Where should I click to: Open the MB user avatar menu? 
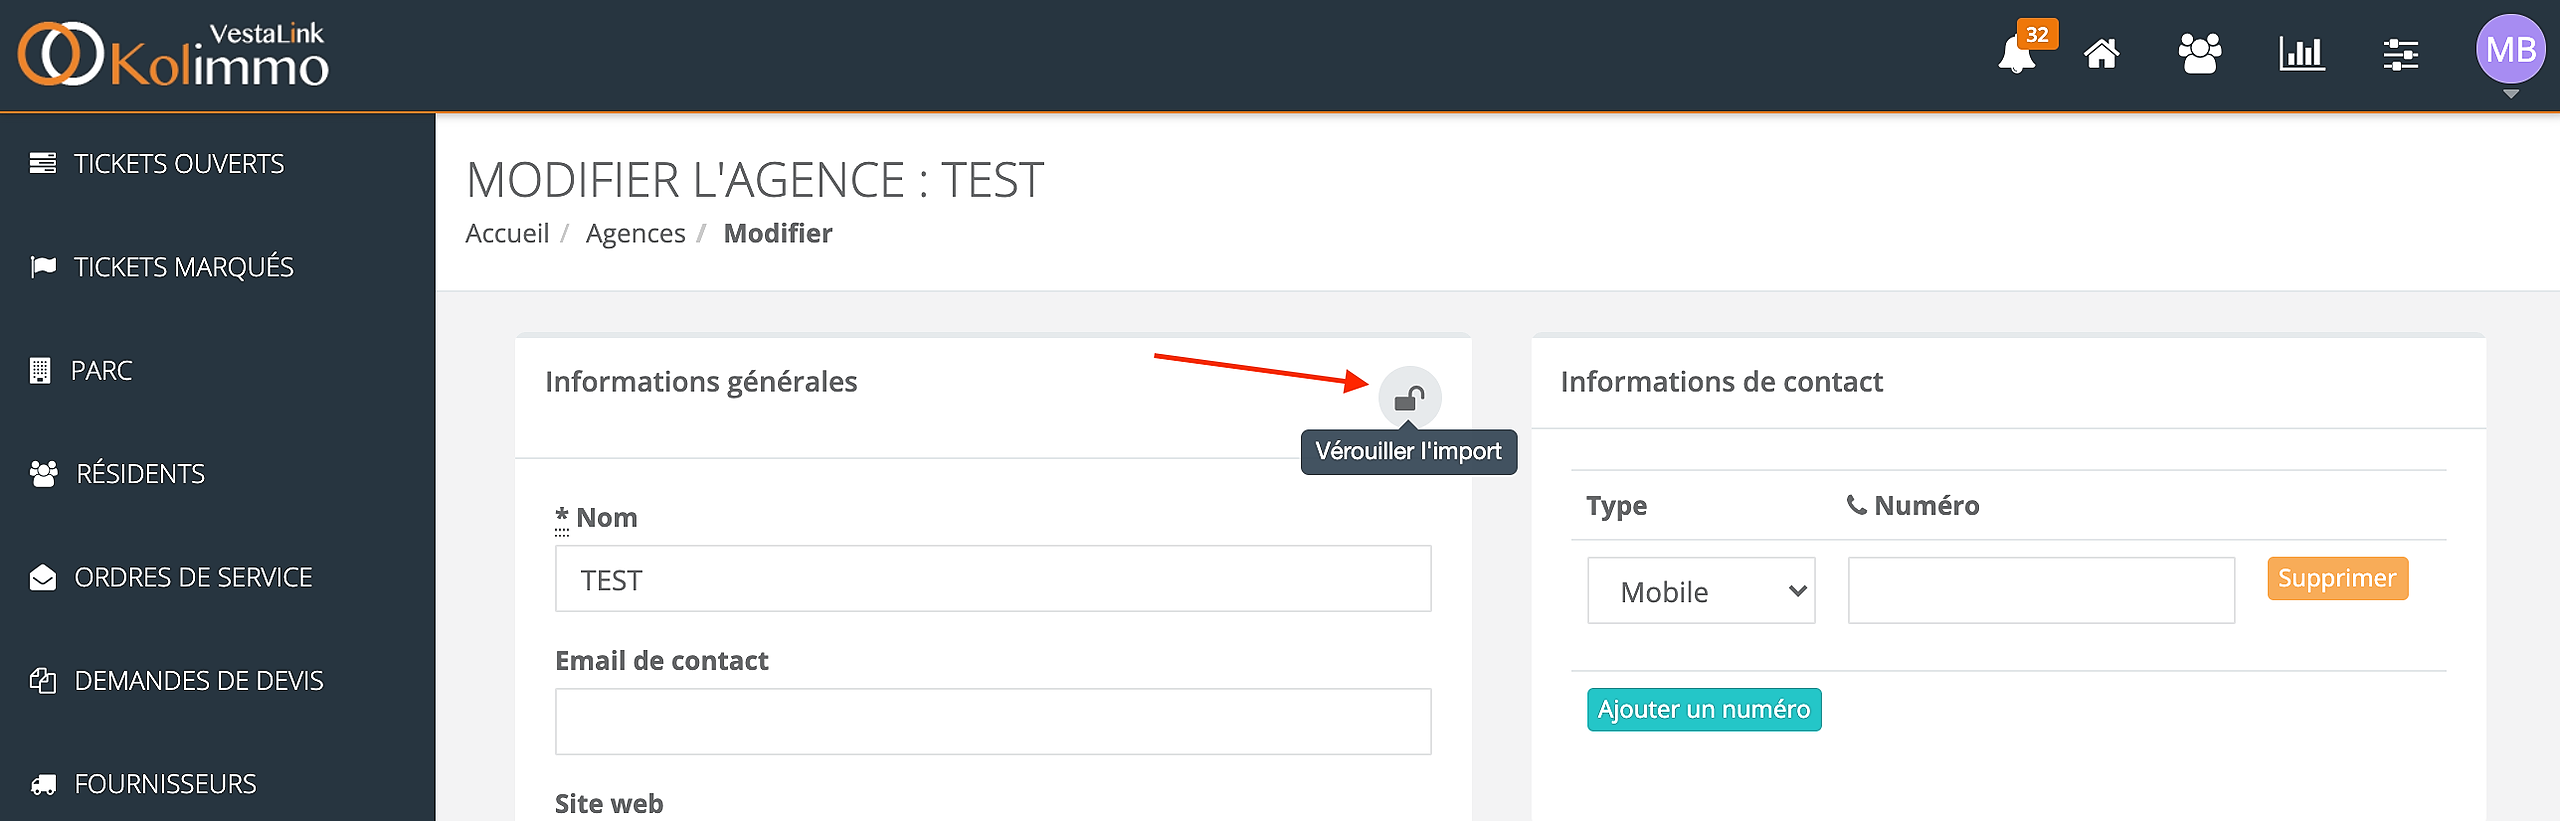point(2510,50)
